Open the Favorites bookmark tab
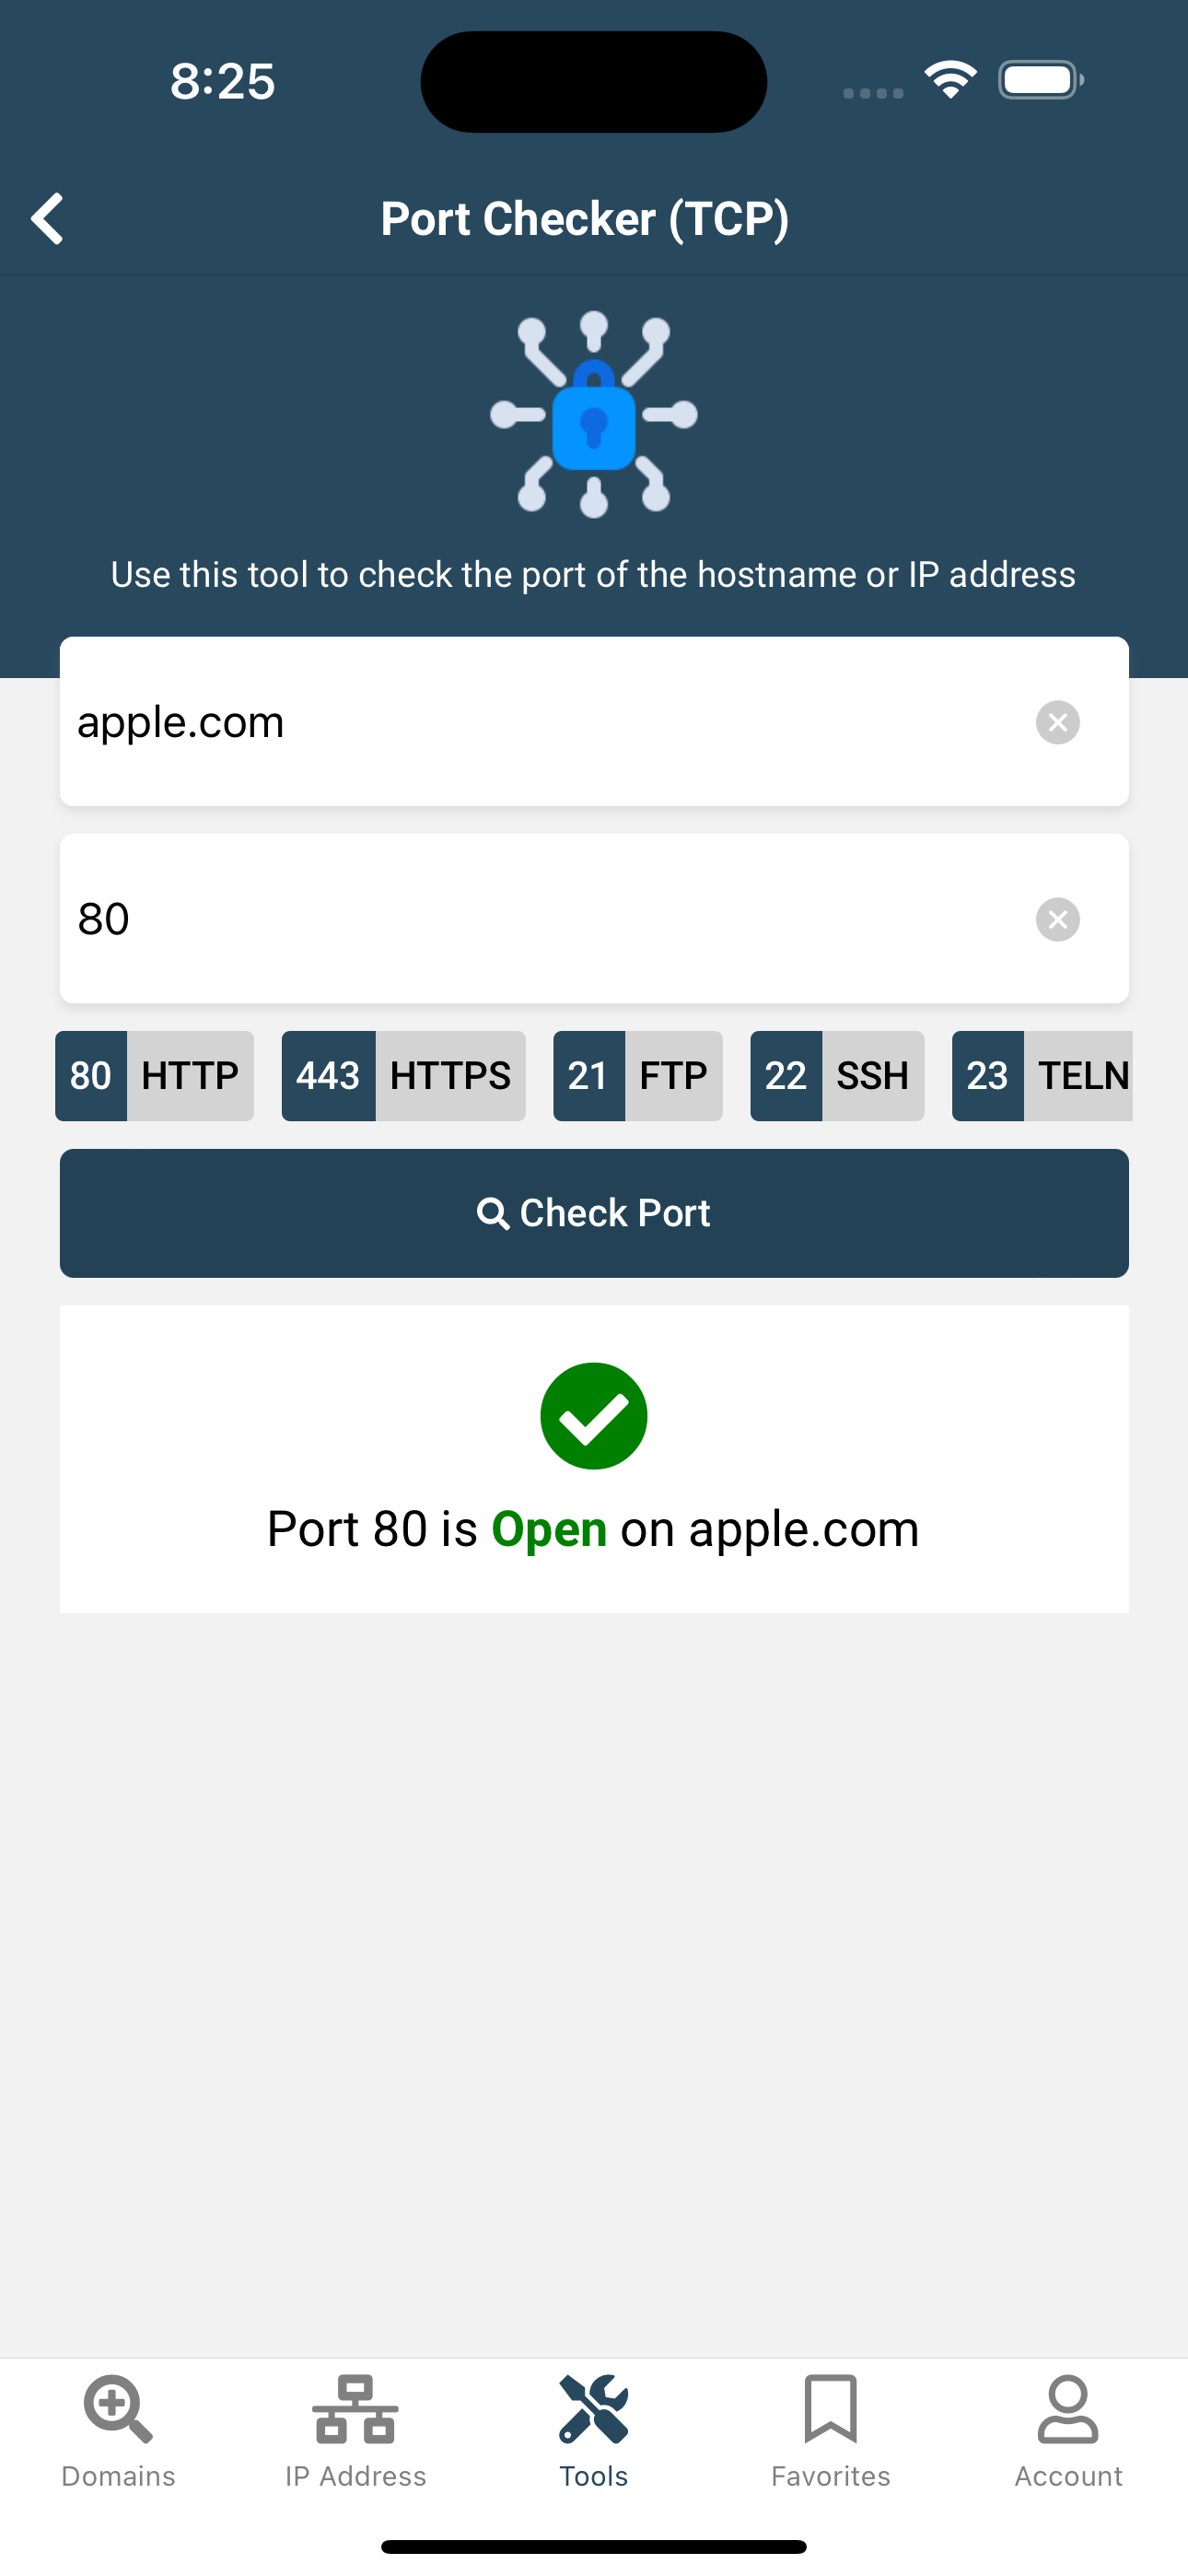 pos(831,2431)
